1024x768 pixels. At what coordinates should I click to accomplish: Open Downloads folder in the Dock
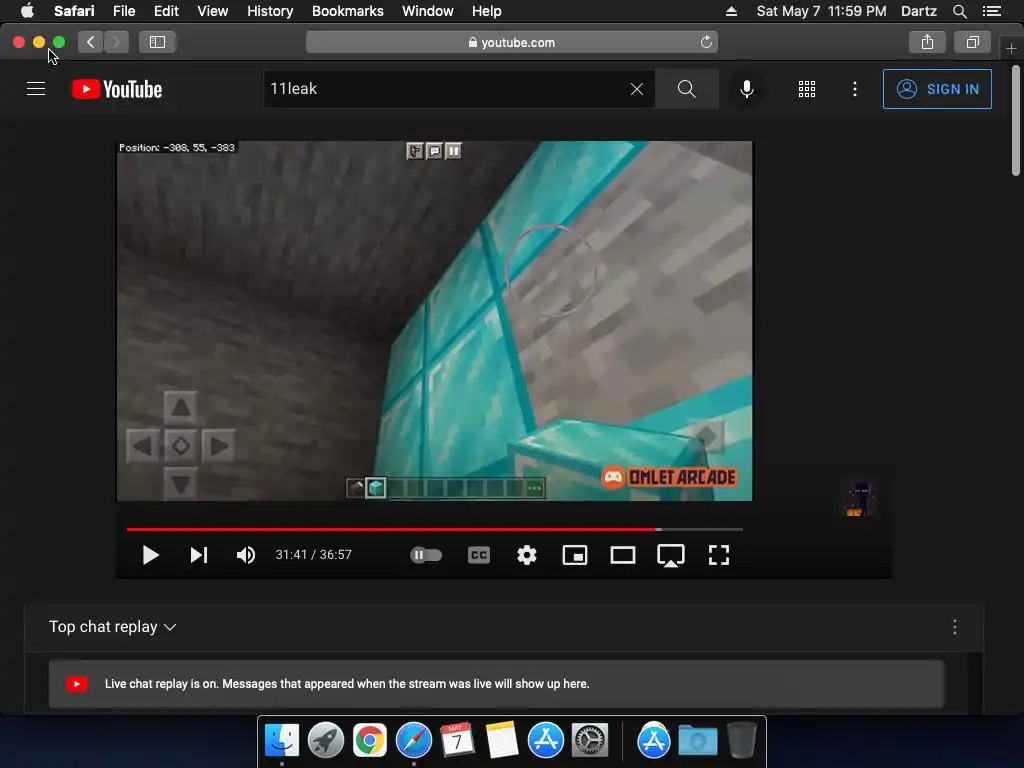coord(697,740)
